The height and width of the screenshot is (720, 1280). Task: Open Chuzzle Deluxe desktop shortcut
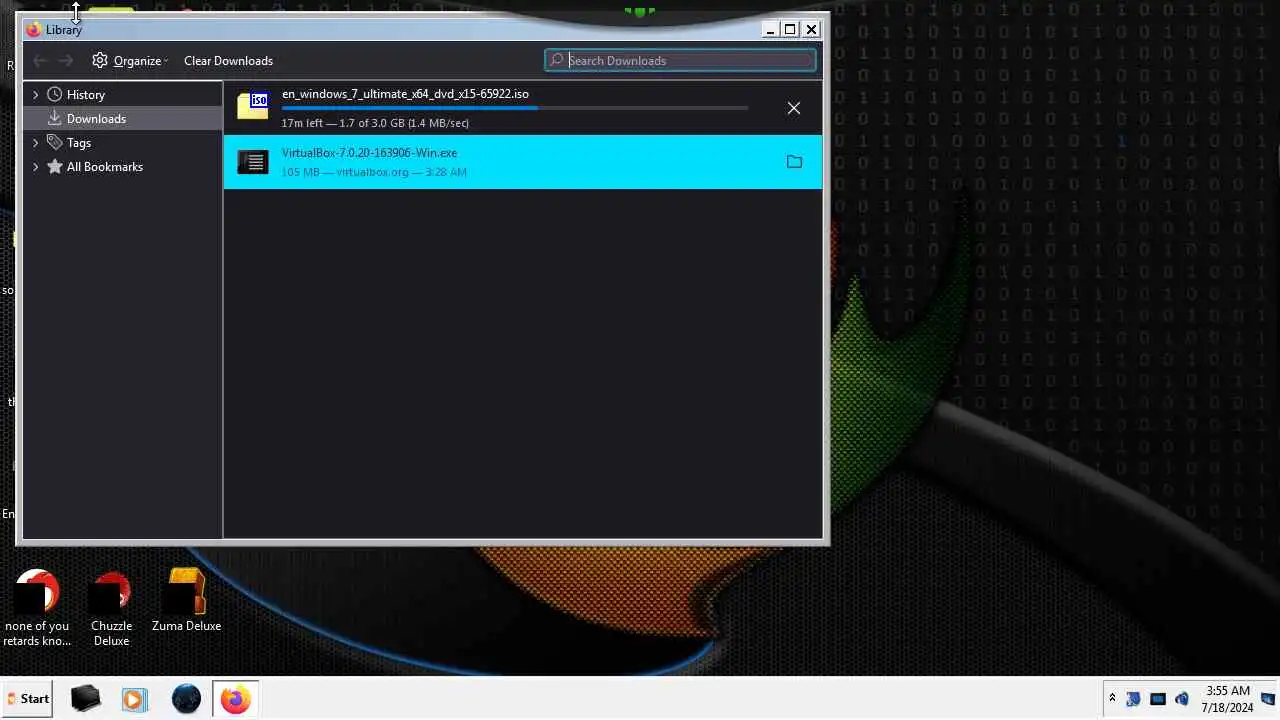pyautogui.click(x=111, y=608)
